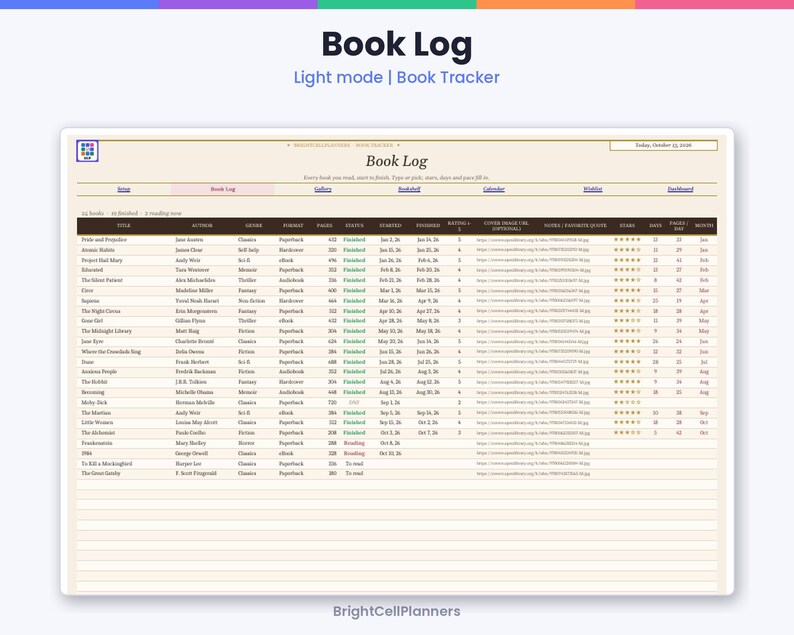794x635 pixels.
Task: Open the cover image URL for The Great Gatsby
Action: [x=533, y=474]
